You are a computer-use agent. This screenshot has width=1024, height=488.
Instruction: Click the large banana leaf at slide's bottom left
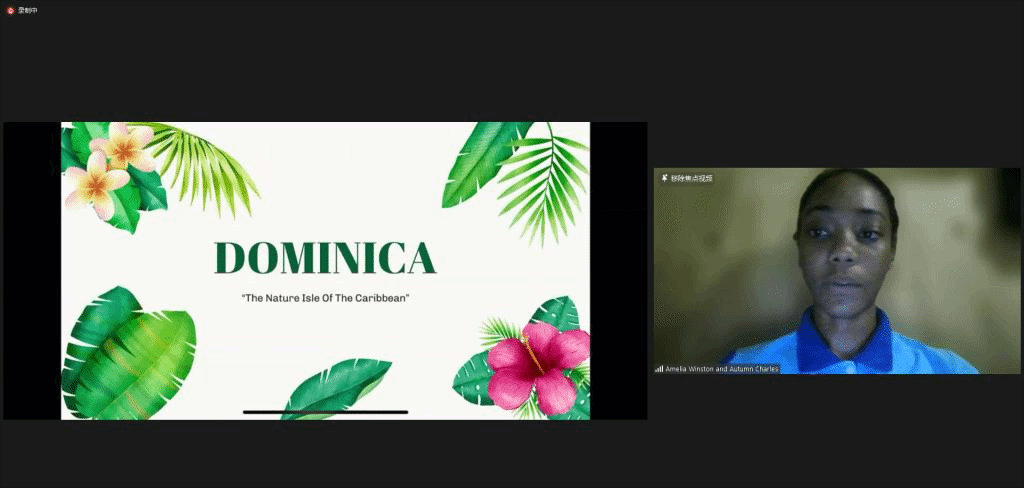point(128,355)
